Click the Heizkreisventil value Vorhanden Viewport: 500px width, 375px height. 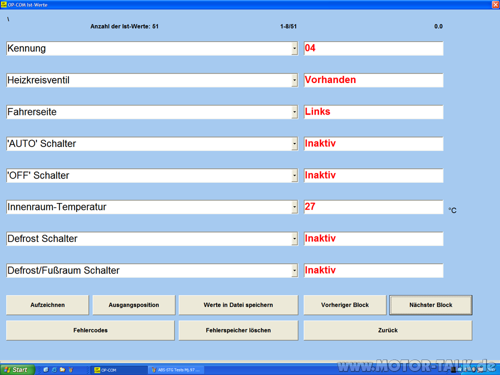pos(373,80)
